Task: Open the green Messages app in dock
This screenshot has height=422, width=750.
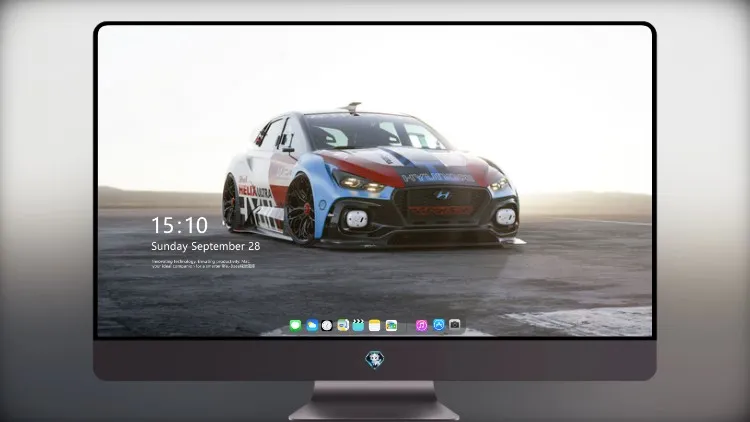Action: [x=296, y=325]
